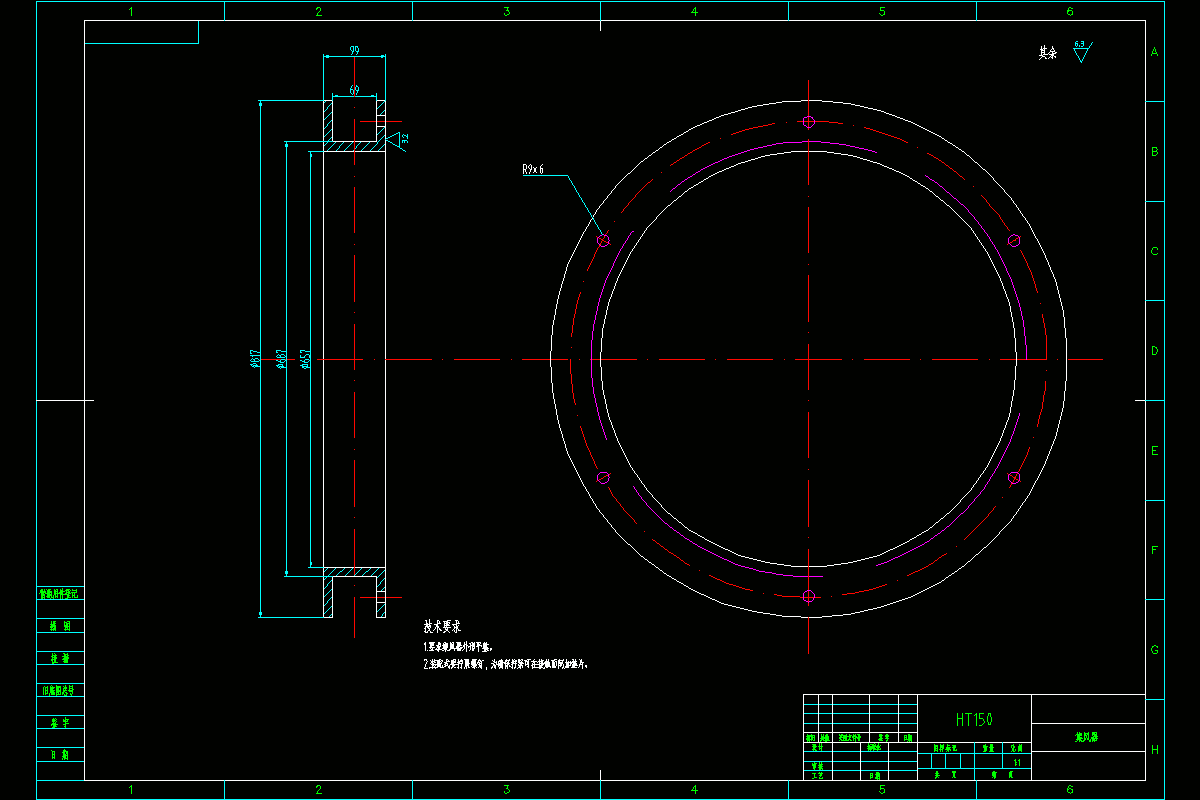Click the 比例 header in the title block
The height and width of the screenshot is (800, 1200).
[x=1017, y=748]
